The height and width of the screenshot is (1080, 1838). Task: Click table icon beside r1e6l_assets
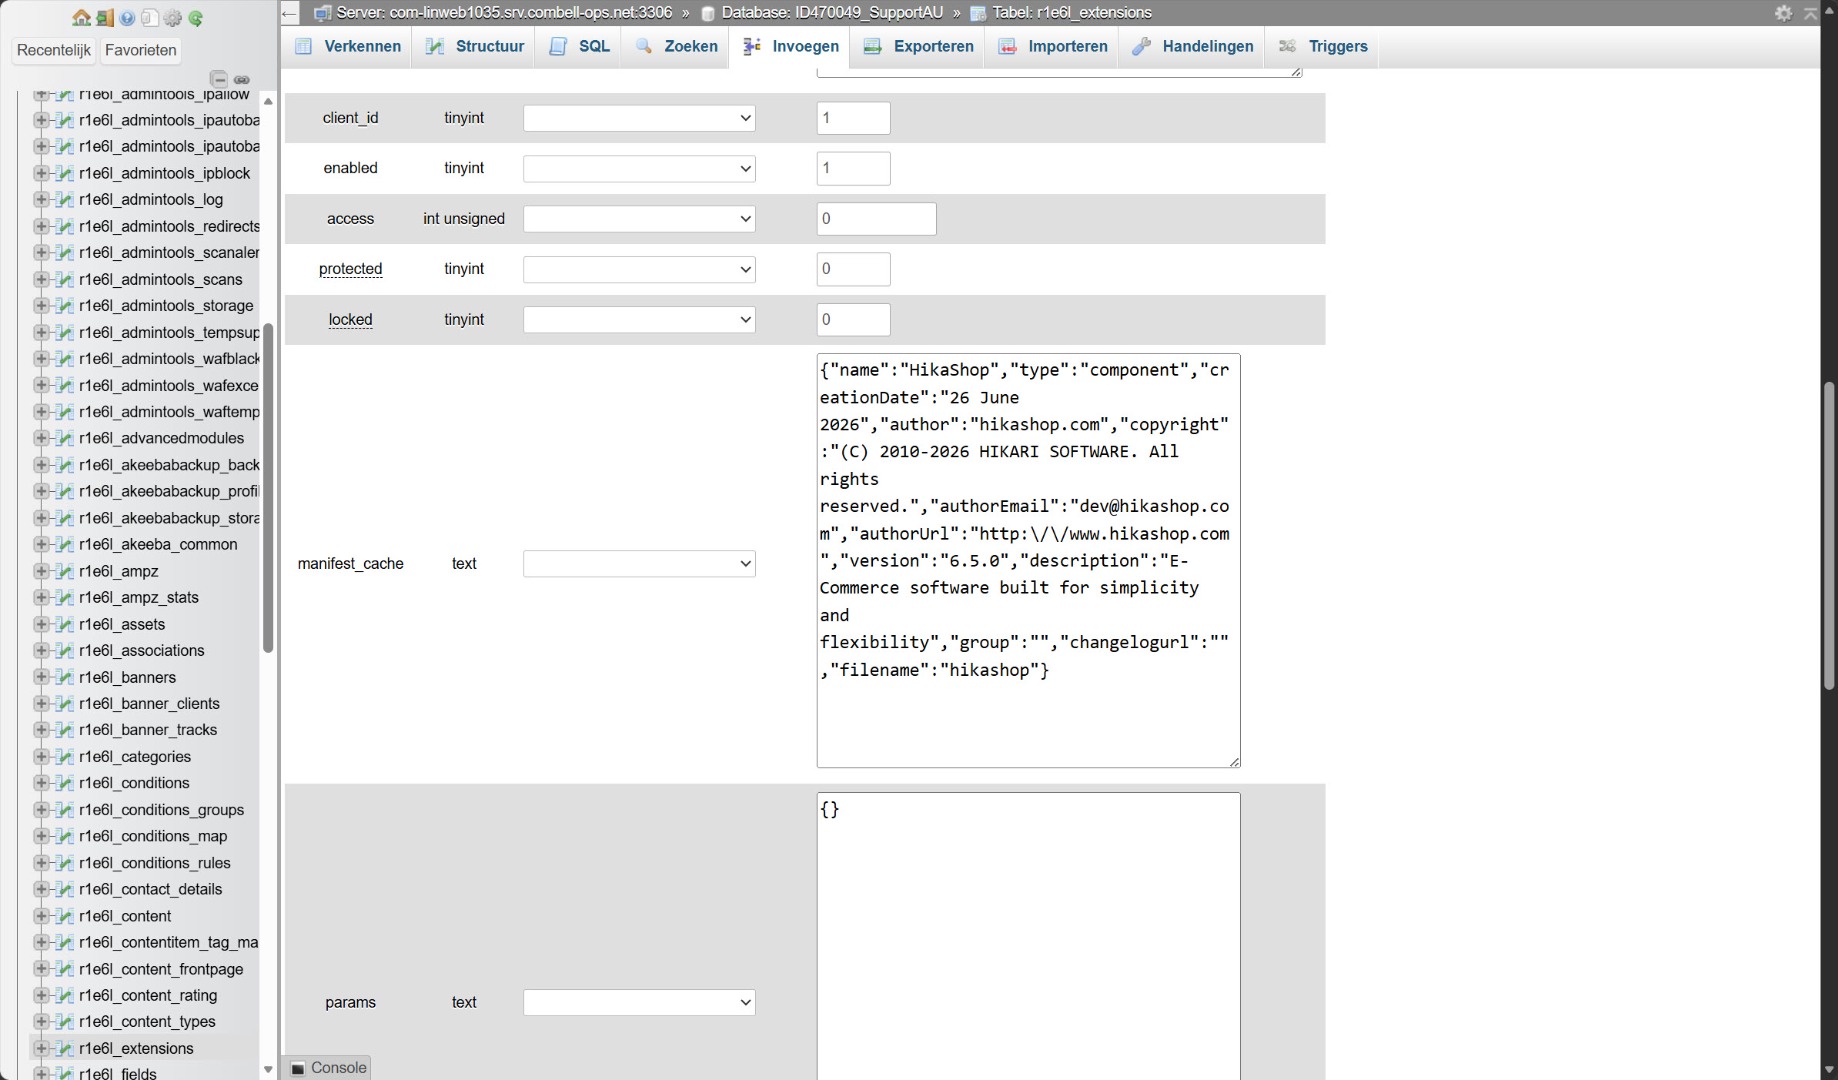(x=65, y=624)
